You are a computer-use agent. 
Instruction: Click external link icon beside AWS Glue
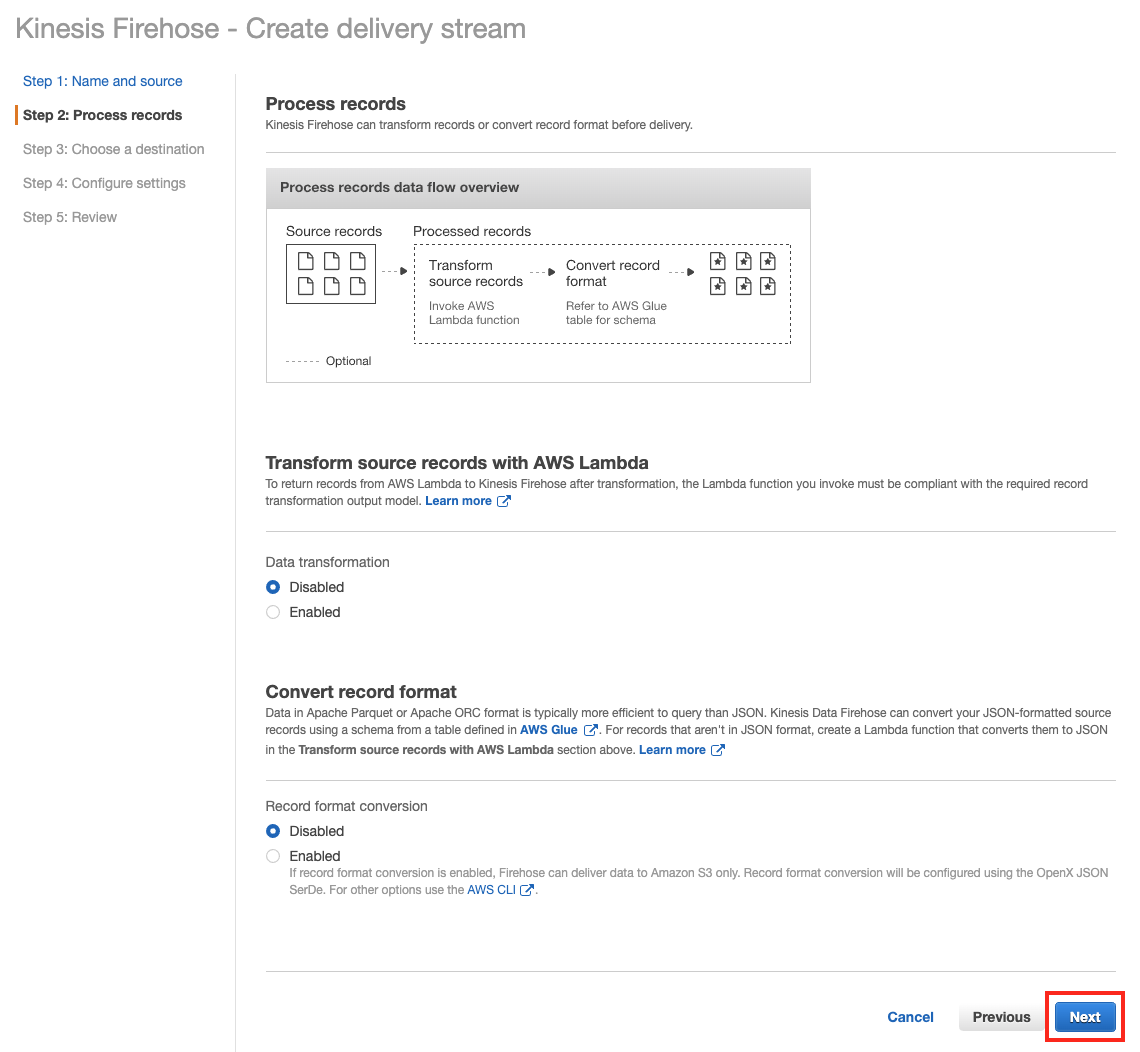(x=591, y=731)
